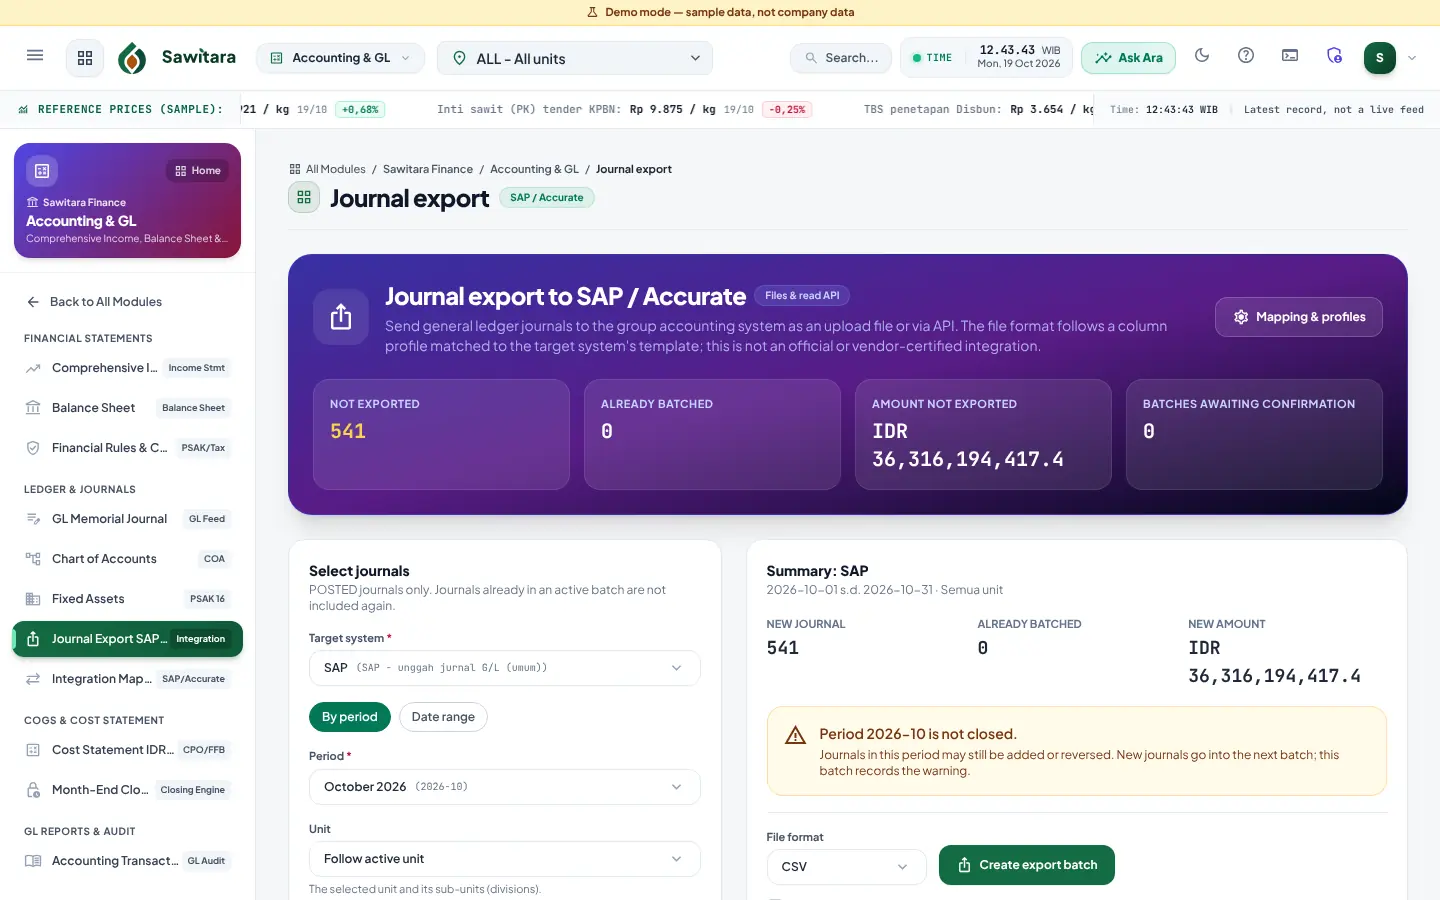Open the panel window icon in header
This screenshot has width=1440, height=900.
1290,56
